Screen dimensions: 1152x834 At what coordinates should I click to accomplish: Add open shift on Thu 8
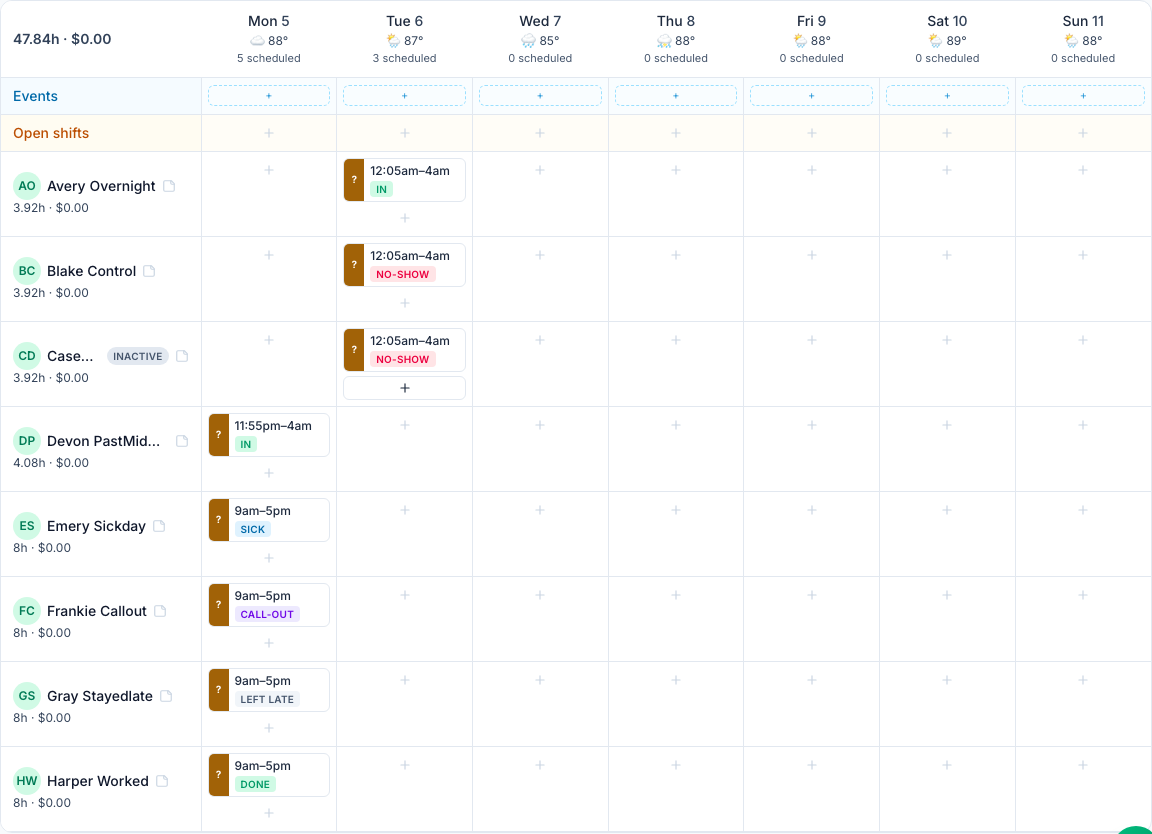(x=676, y=133)
